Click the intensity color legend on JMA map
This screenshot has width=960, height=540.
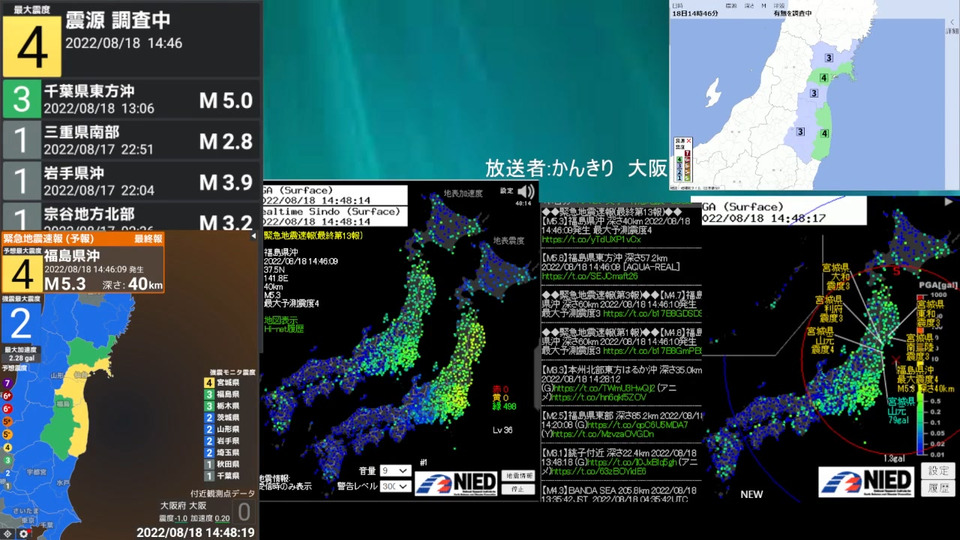(683, 160)
